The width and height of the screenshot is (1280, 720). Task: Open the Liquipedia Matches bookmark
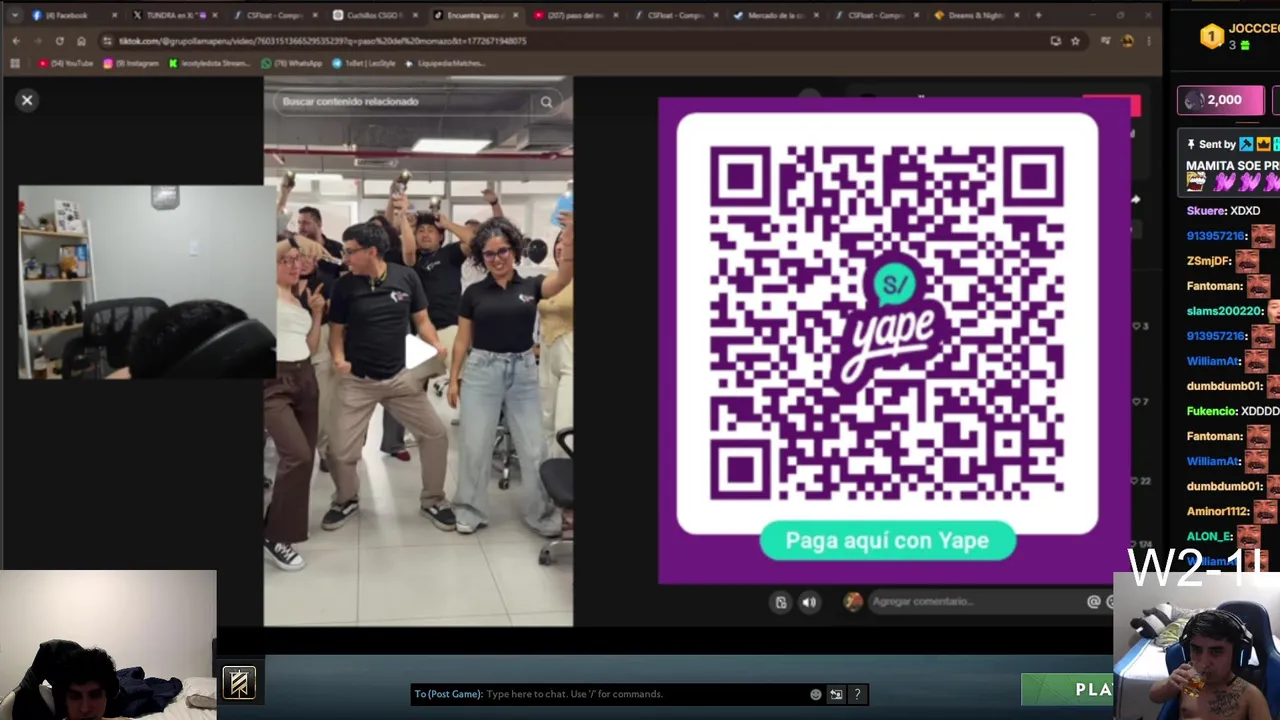point(445,63)
